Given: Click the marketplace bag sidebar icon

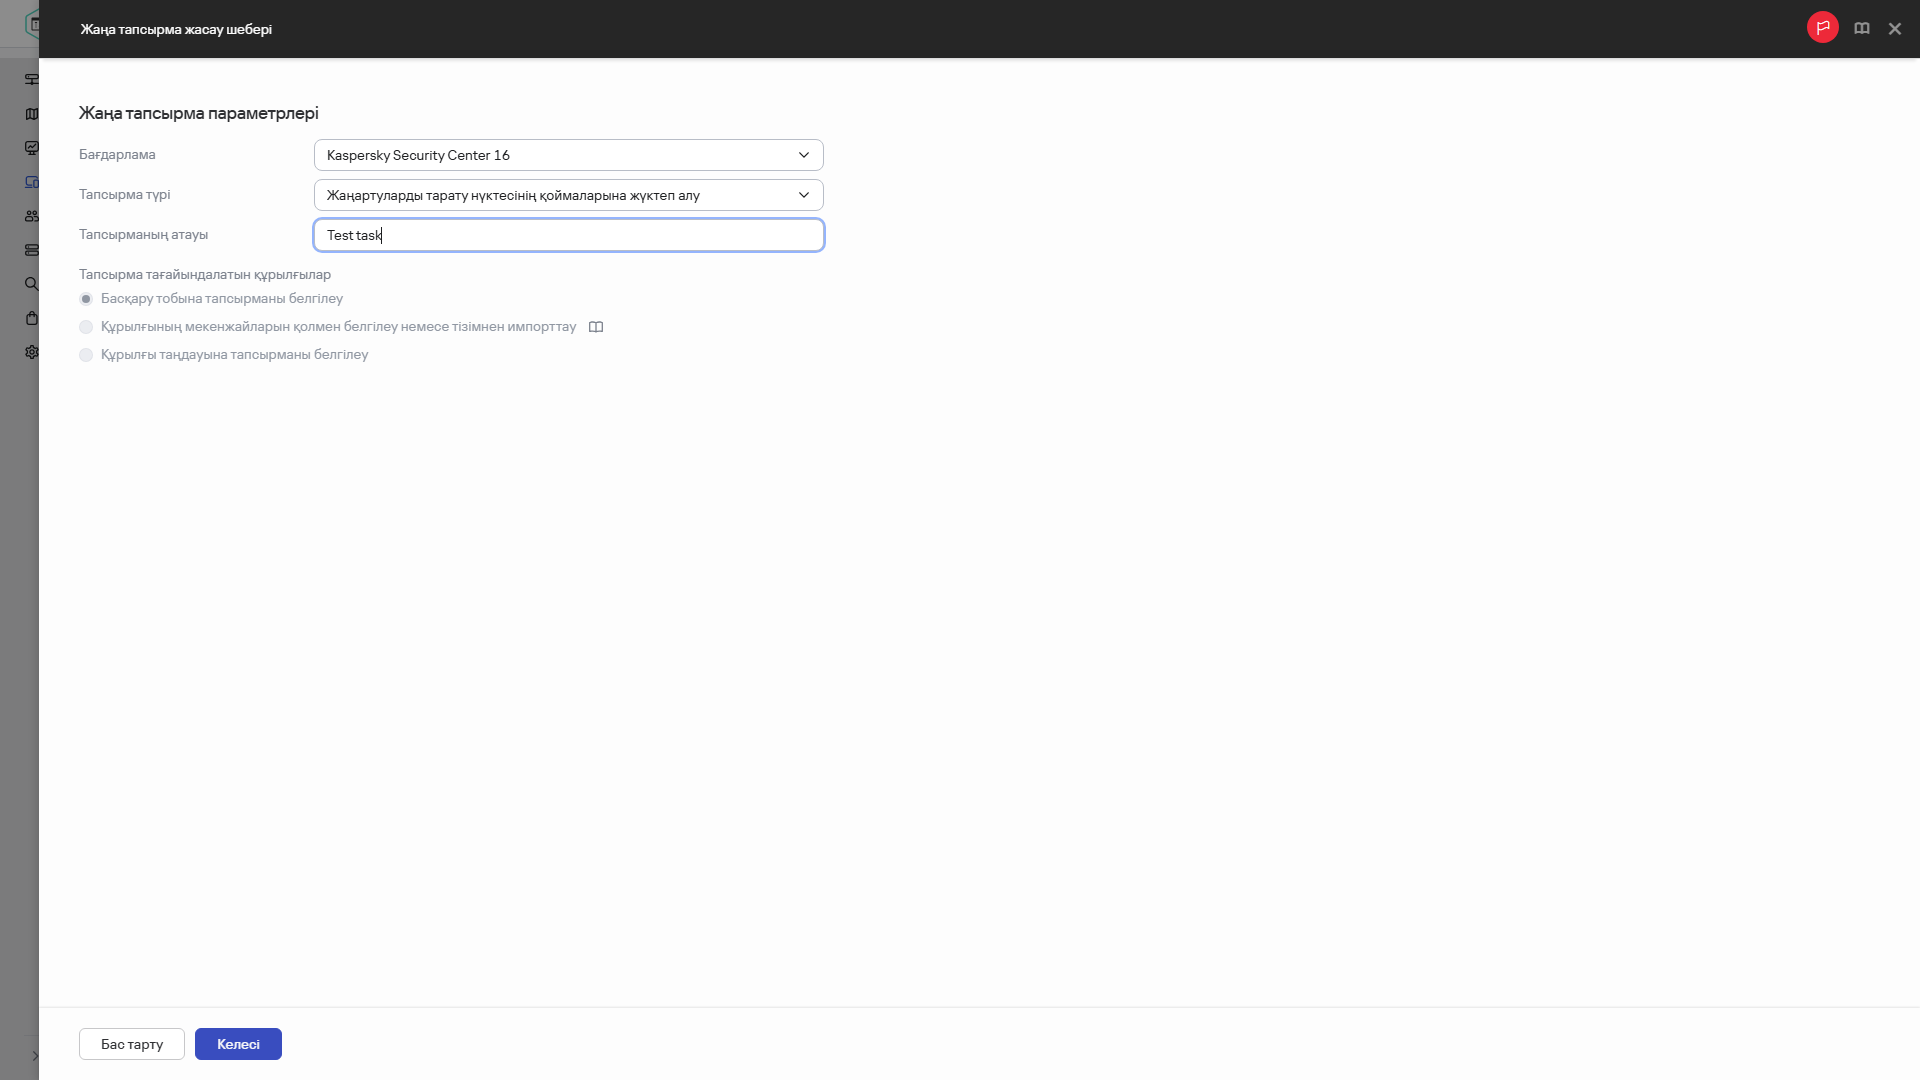Looking at the screenshot, I should pos(32,318).
